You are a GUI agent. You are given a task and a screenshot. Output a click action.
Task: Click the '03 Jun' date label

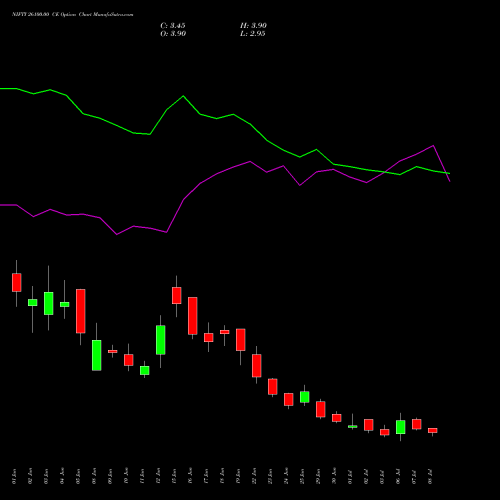pyautogui.click(x=46, y=476)
